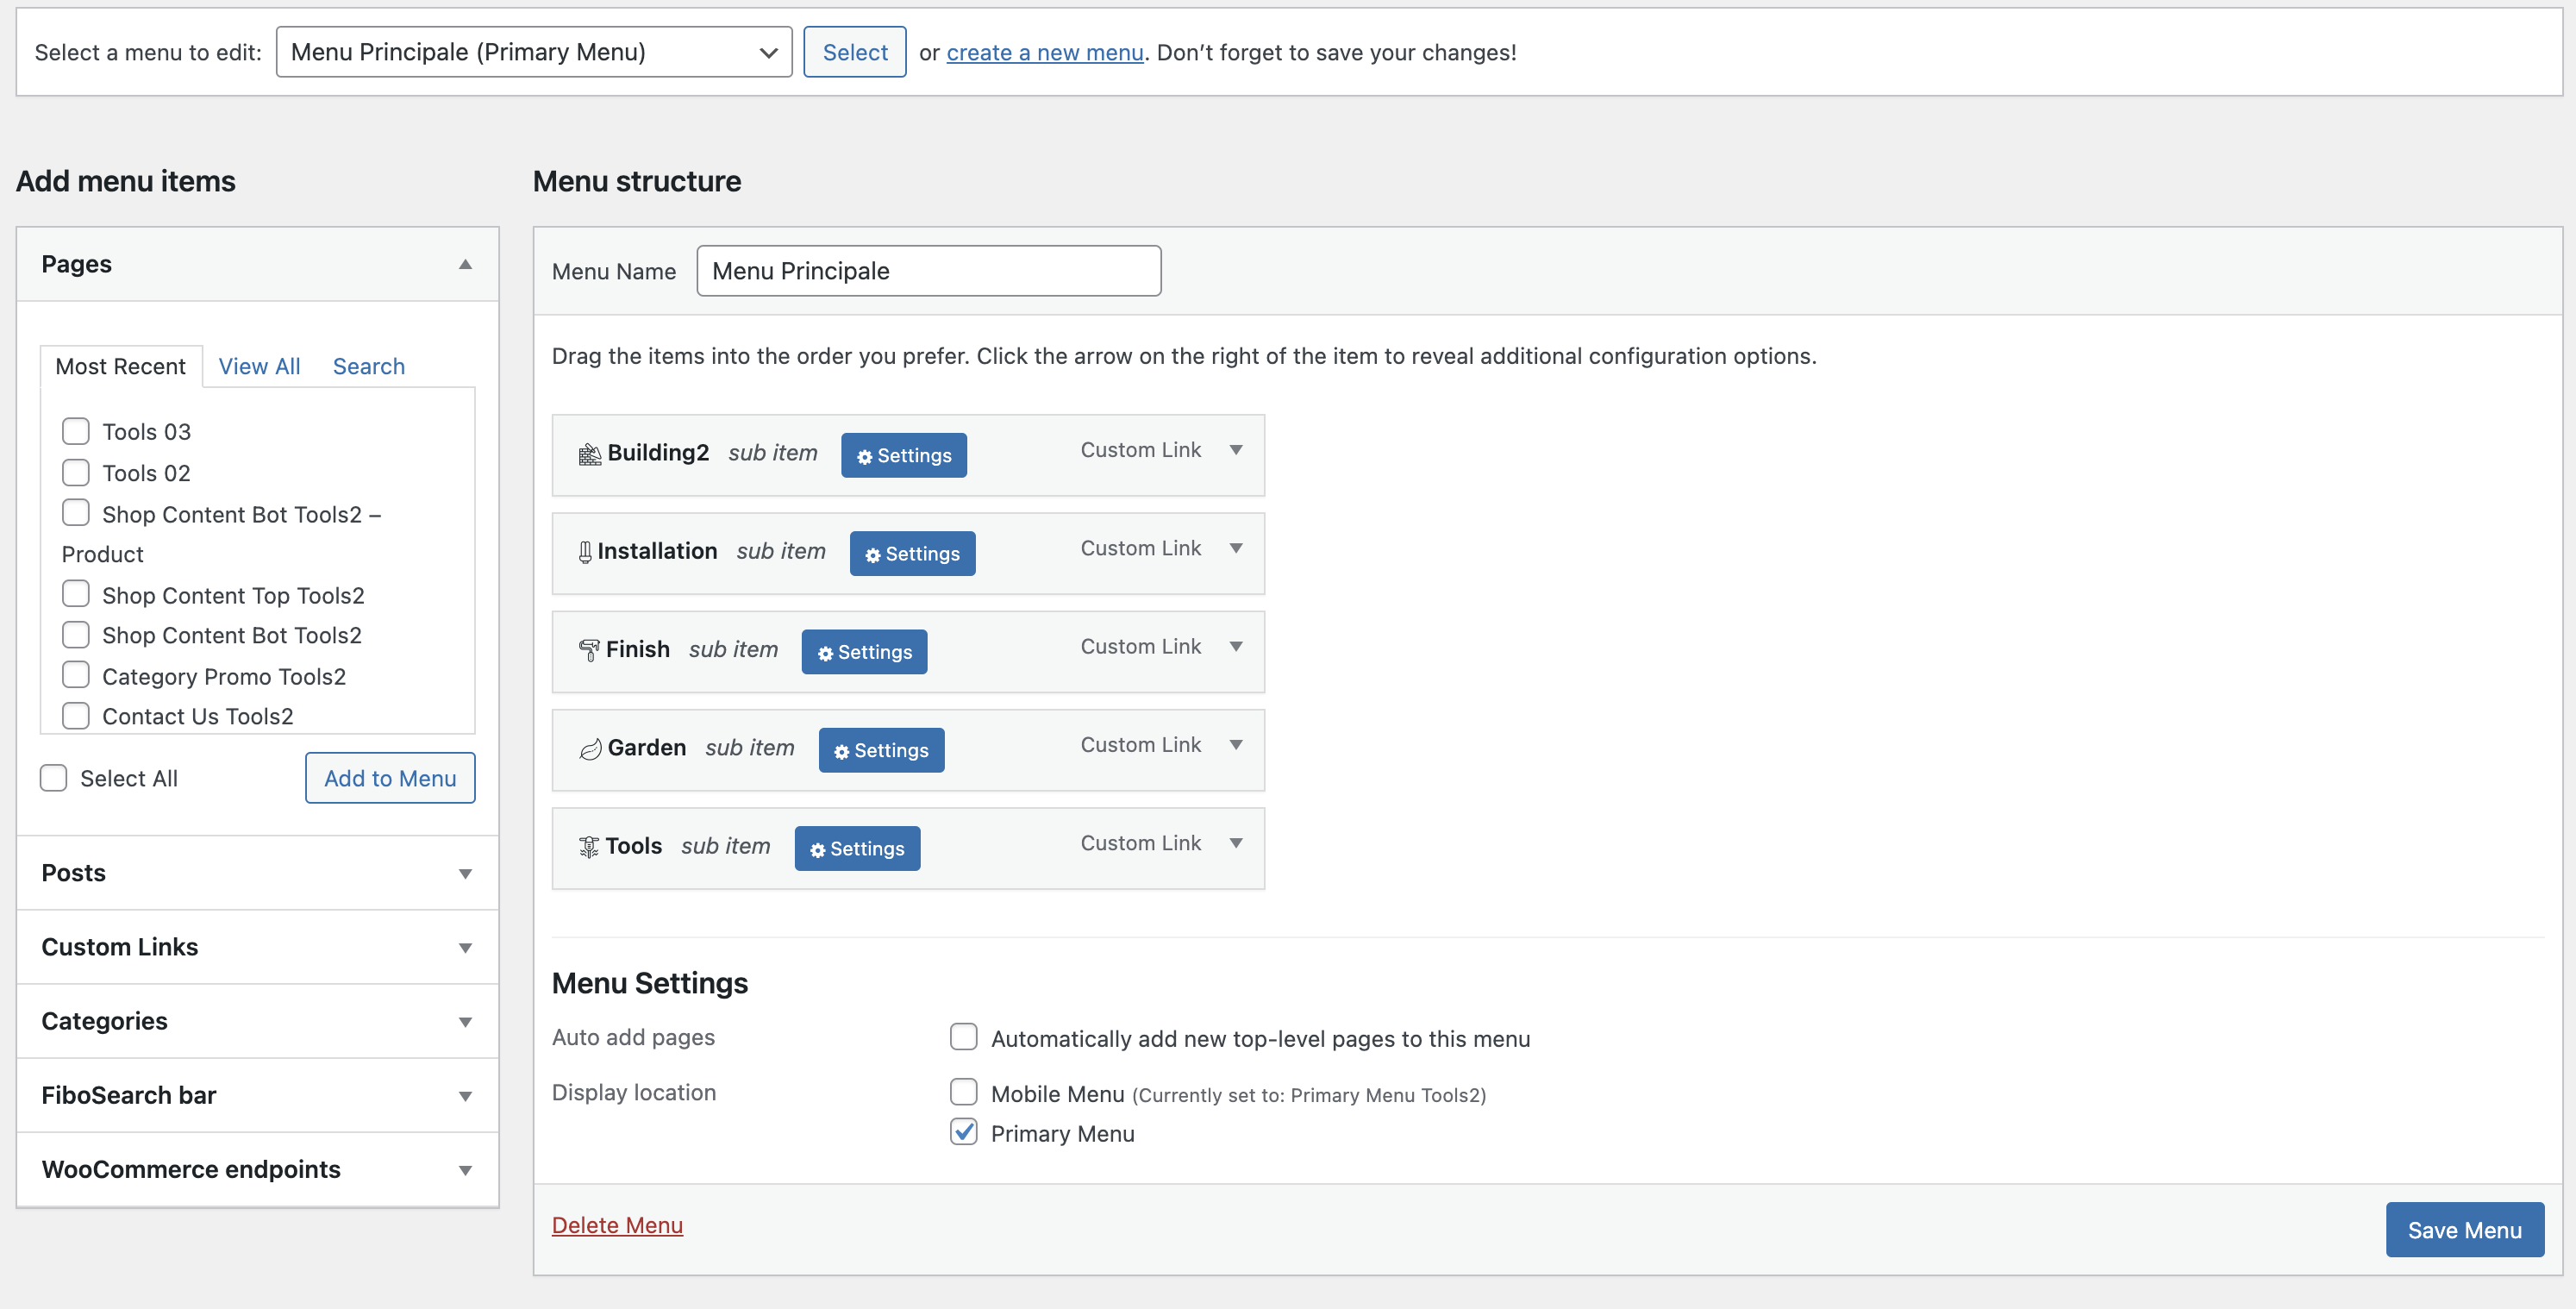Switch to the Most Recent tab
The height and width of the screenshot is (1309, 2576).
121,366
